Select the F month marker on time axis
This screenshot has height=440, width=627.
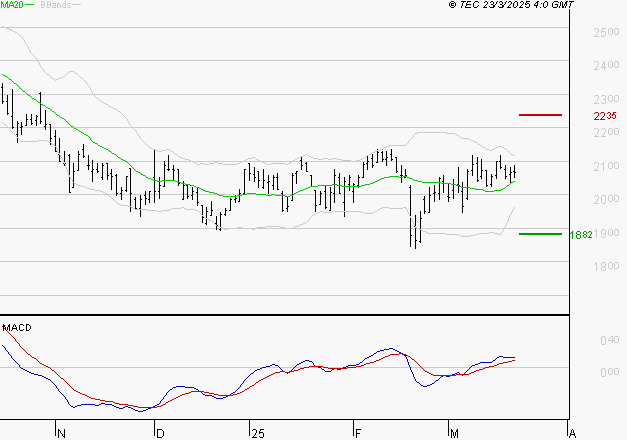357,433
